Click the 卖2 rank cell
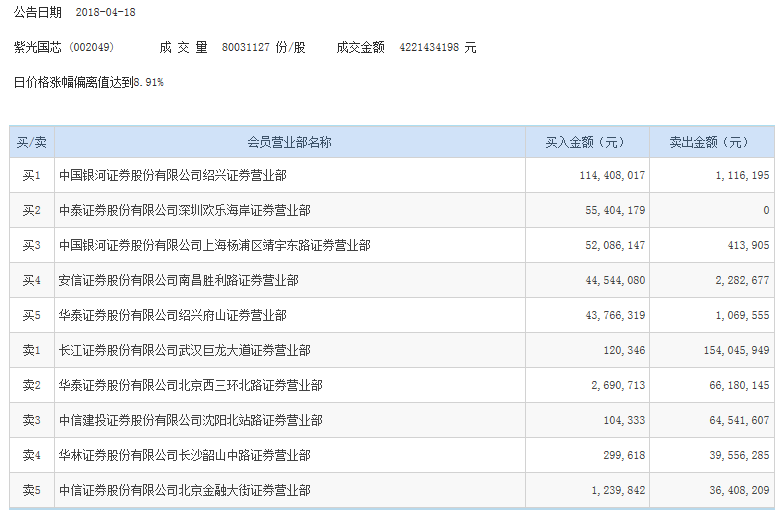Image resolution: width=783 pixels, height=517 pixels. pos(31,385)
